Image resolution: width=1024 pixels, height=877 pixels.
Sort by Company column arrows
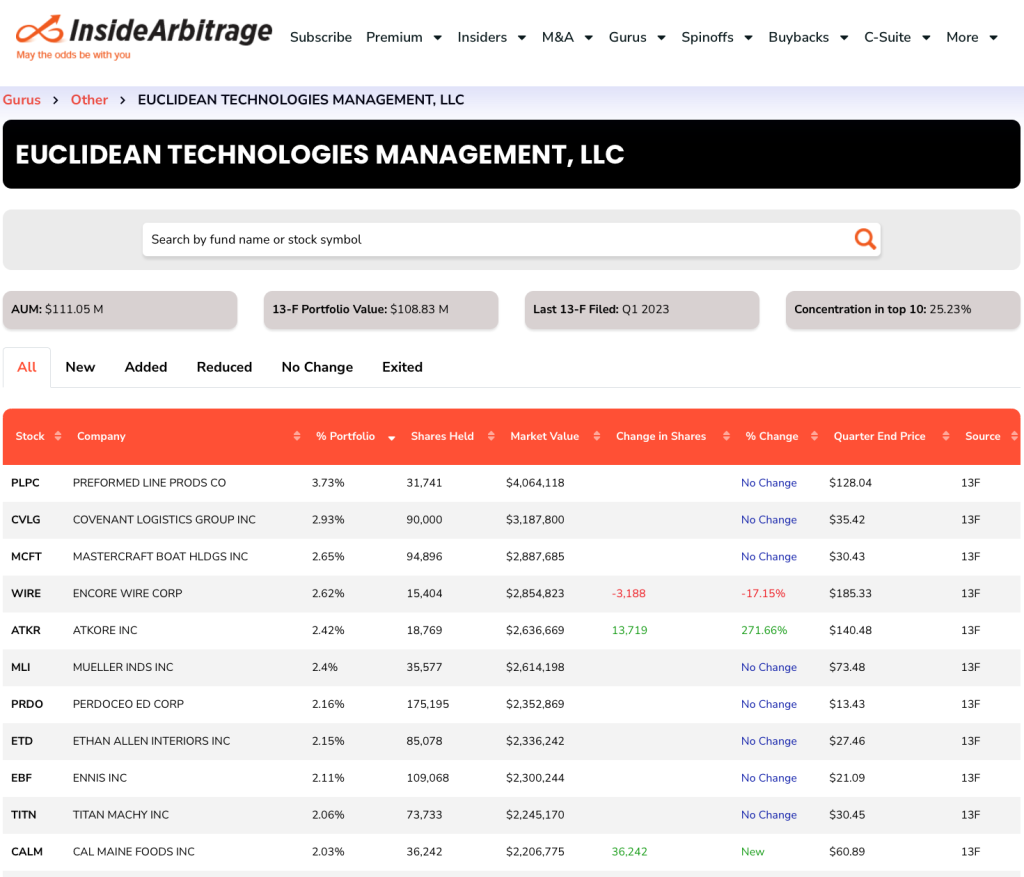pos(296,436)
